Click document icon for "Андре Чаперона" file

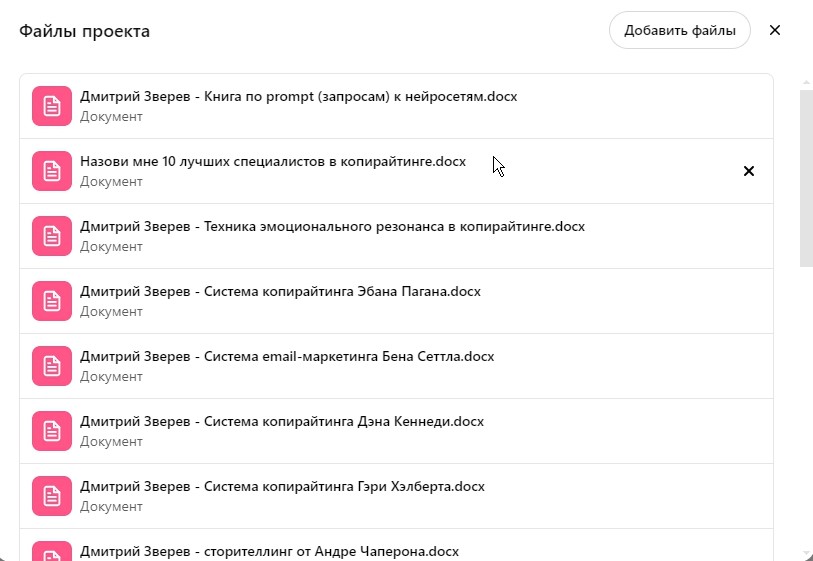52,552
